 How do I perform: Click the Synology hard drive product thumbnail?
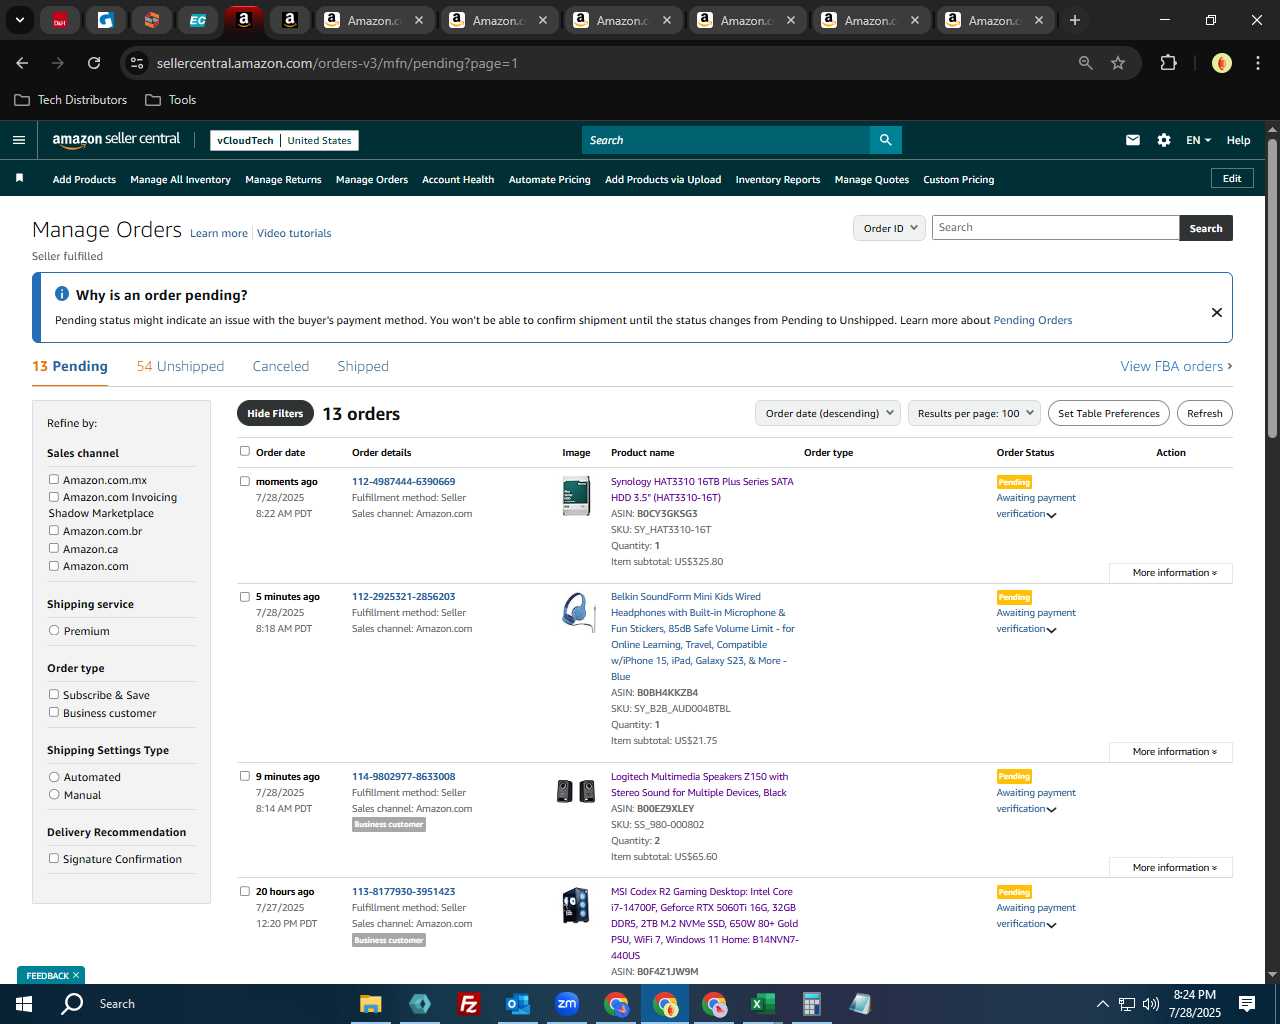[576, 497]
